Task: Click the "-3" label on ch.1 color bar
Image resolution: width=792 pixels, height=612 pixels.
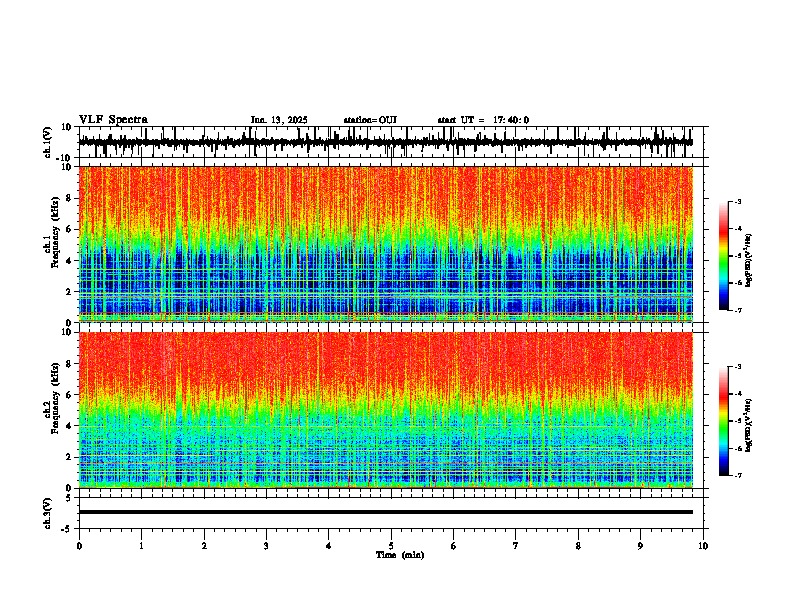Action: (x=738, y=202)
